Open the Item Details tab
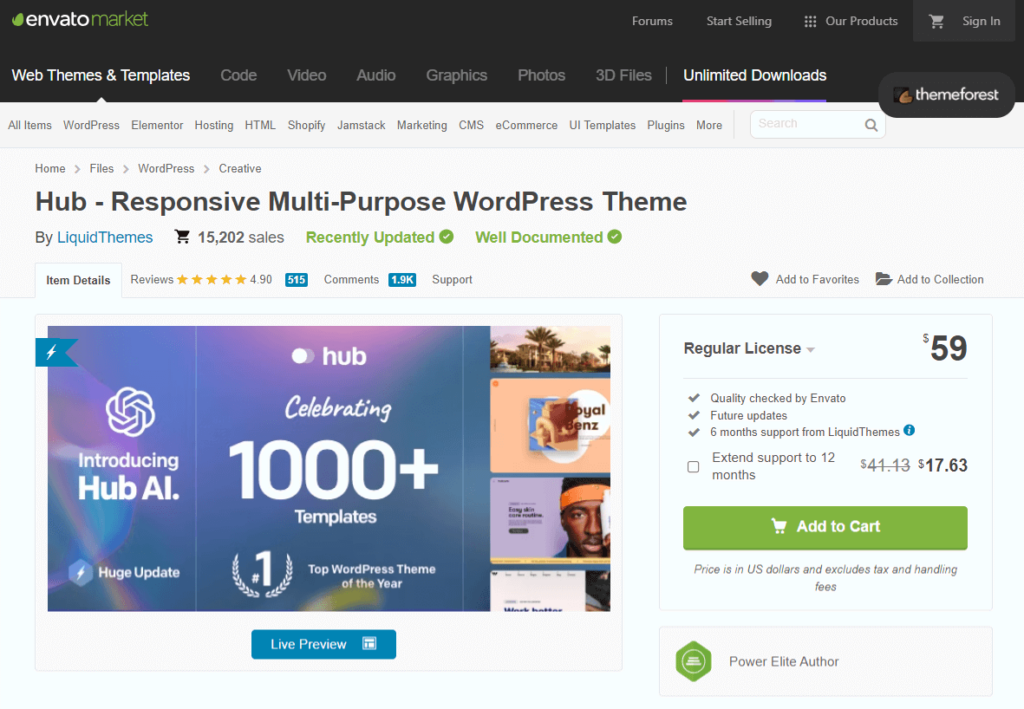Viewport: 1024px width, 709px height. (x=78, y=280)
